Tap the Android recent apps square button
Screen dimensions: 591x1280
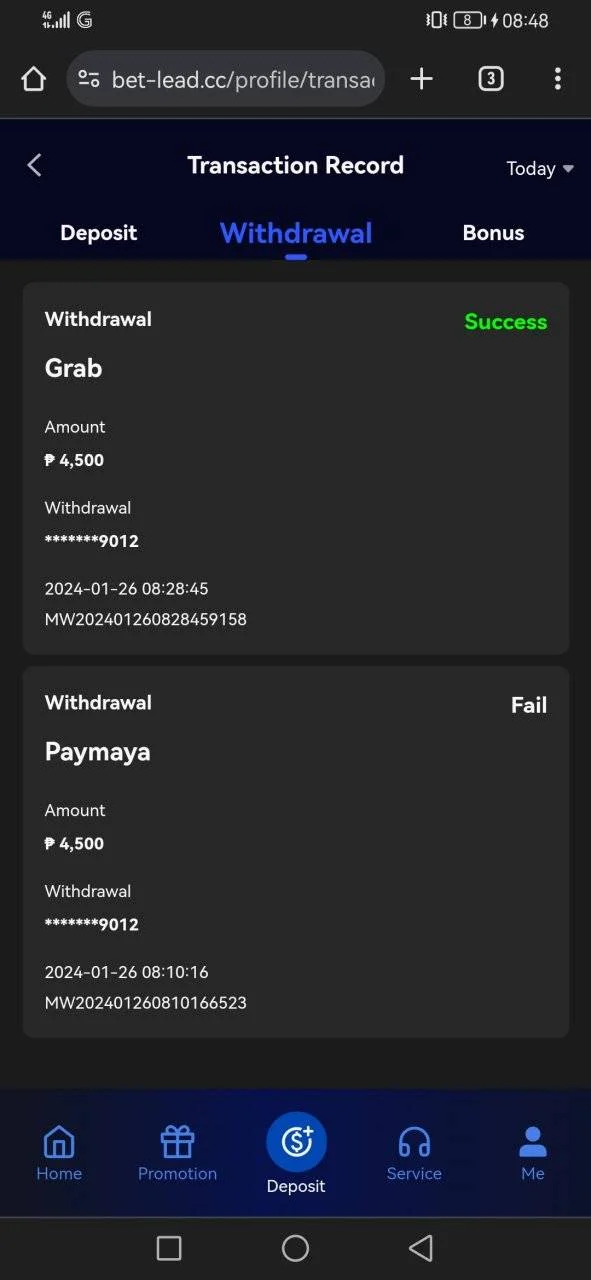pos(169,1248)
